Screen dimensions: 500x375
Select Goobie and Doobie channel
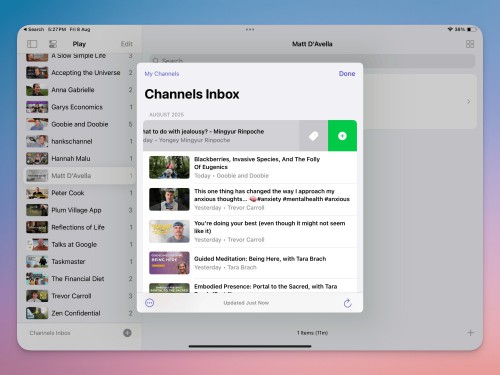[79, 124]
